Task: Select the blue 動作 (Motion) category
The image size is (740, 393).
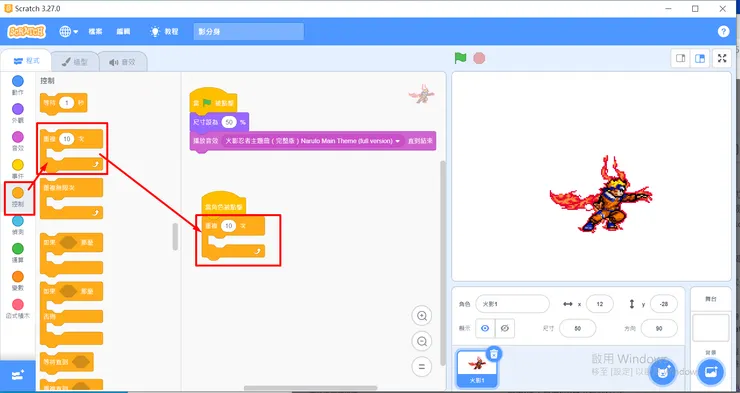Action: point(17,85)
